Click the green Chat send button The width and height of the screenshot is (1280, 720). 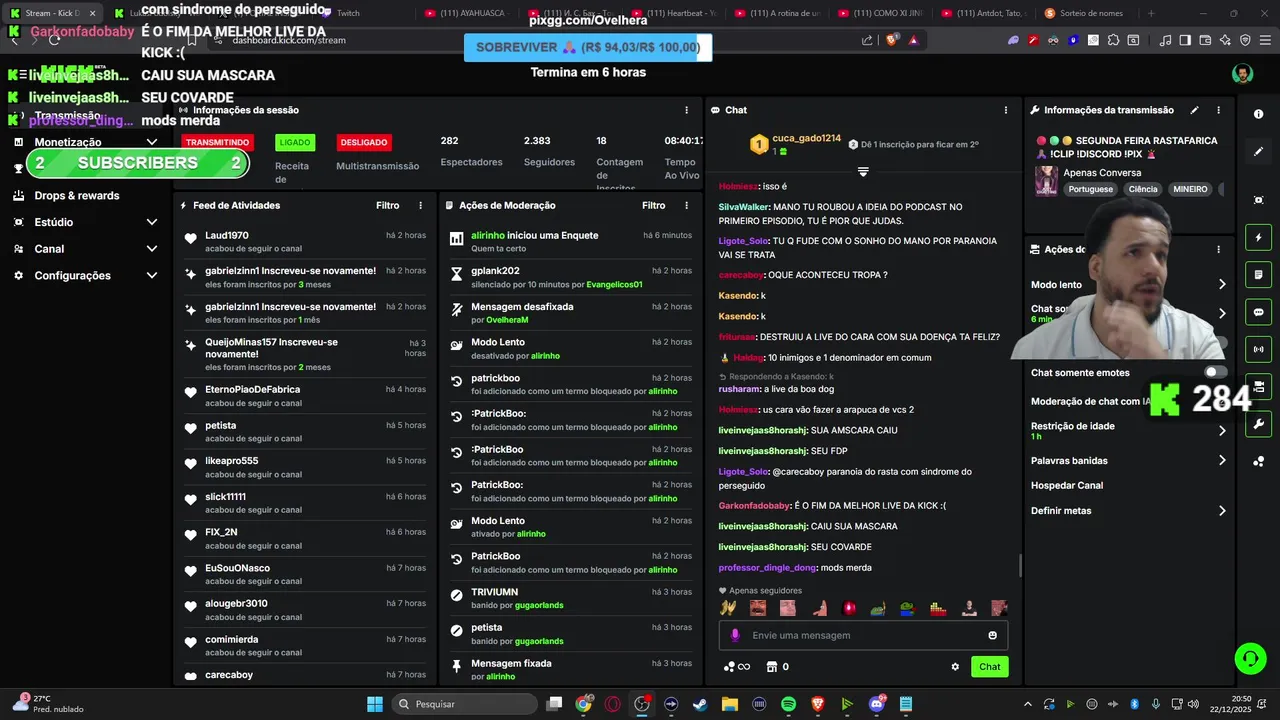[990, 667]
